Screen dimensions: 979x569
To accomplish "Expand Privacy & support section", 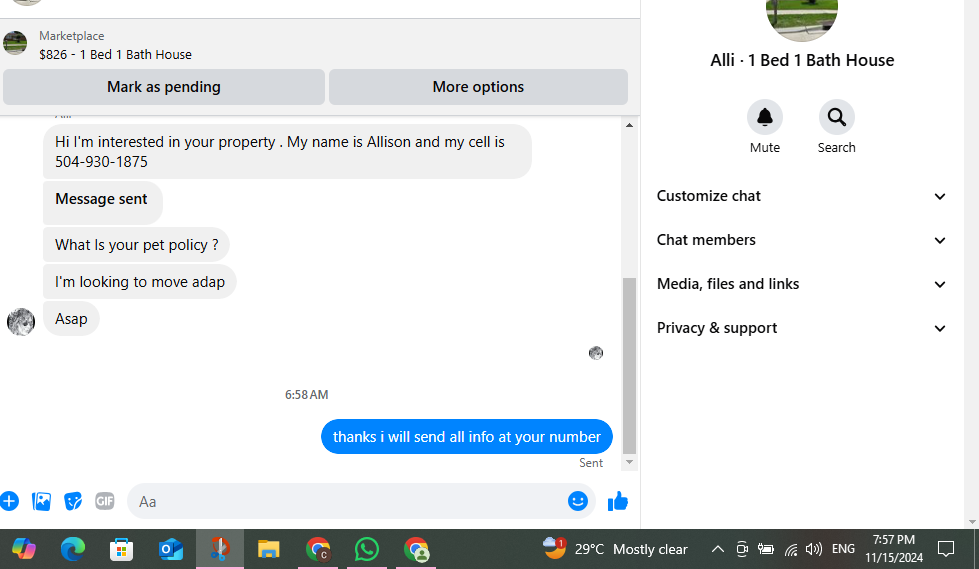I will coord(801,328).
